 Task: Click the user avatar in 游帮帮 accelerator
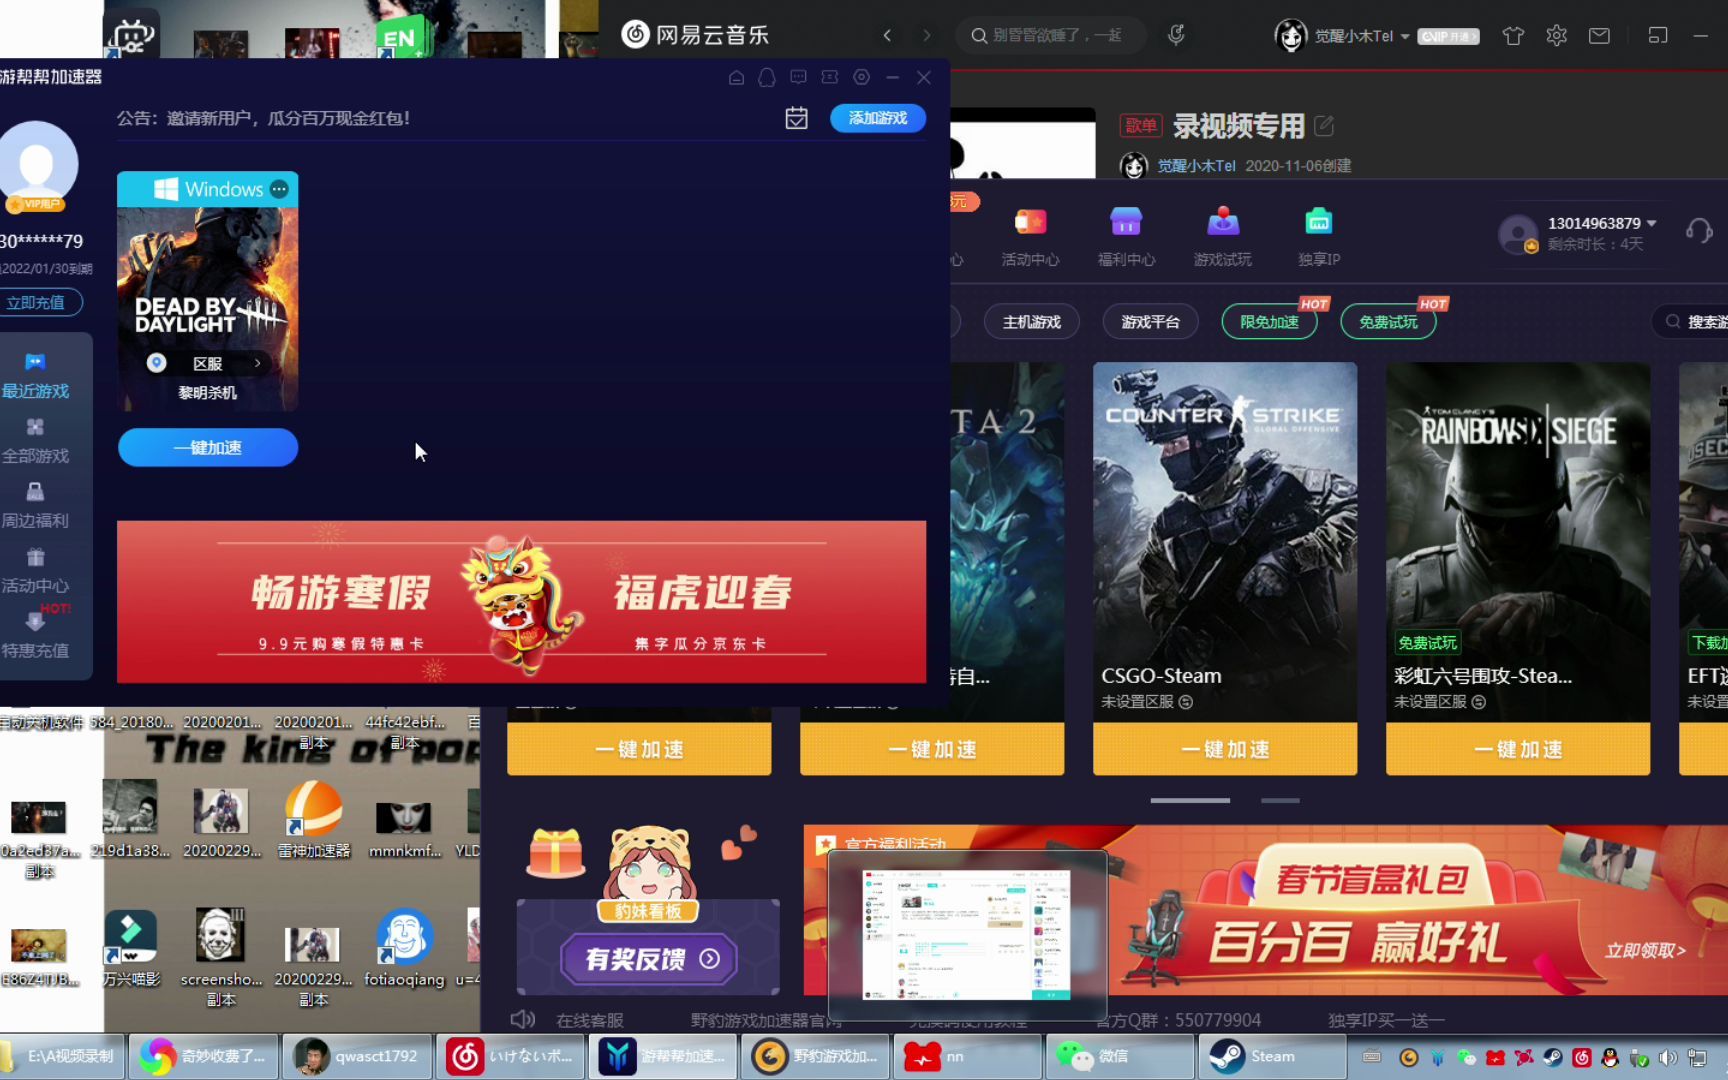pos(38,163)
